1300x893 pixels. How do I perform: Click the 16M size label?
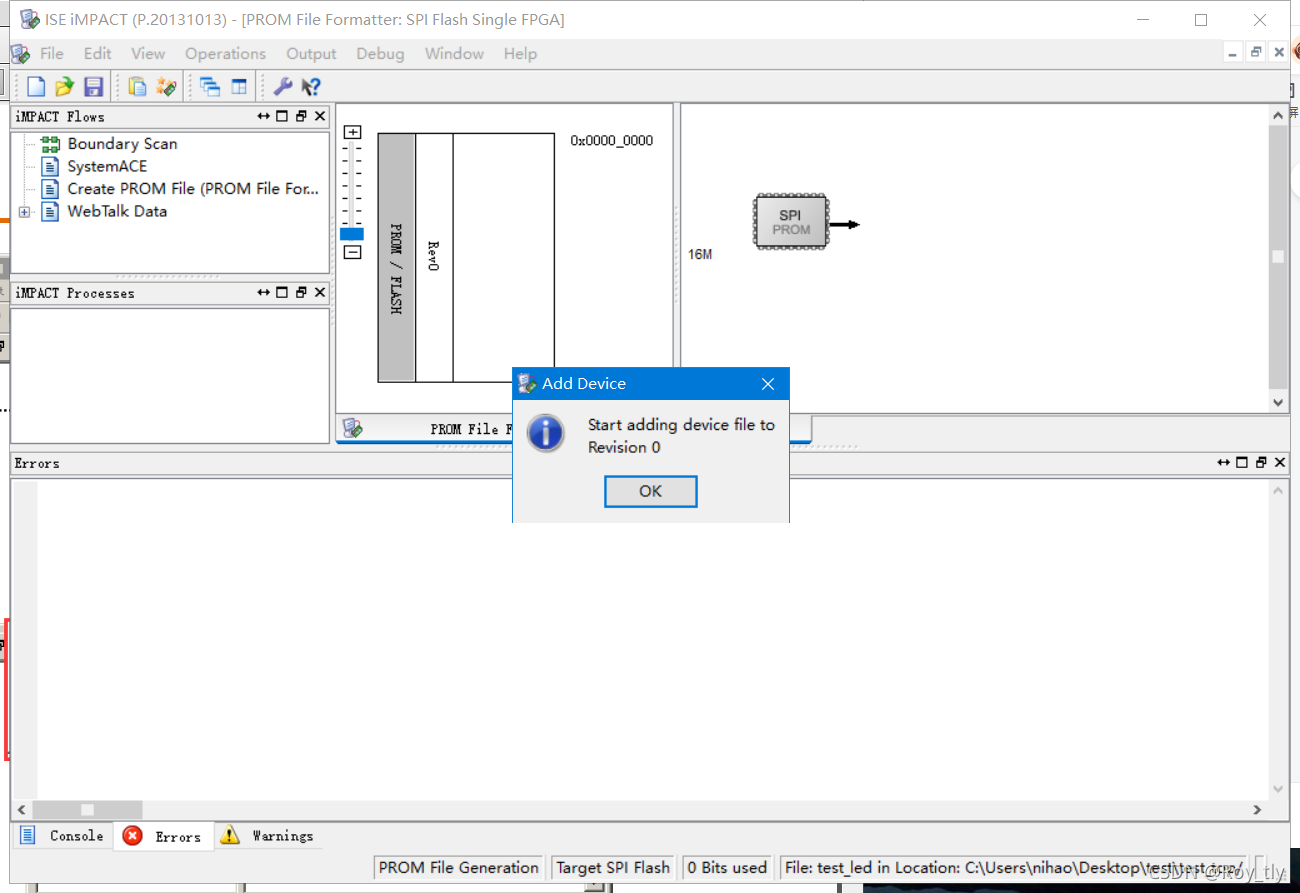click(x=700, y=255)
